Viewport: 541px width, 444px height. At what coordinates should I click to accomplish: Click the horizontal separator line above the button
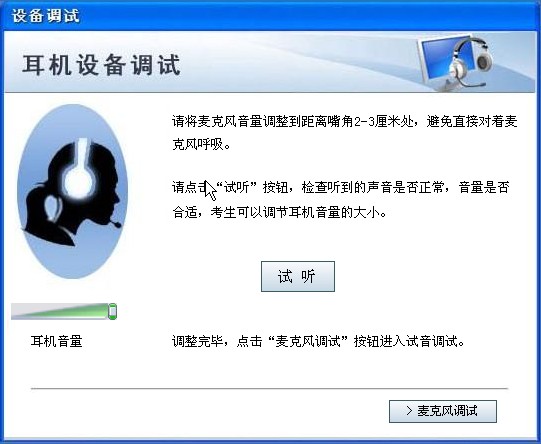pyautogui.click(x=269, y=388)
